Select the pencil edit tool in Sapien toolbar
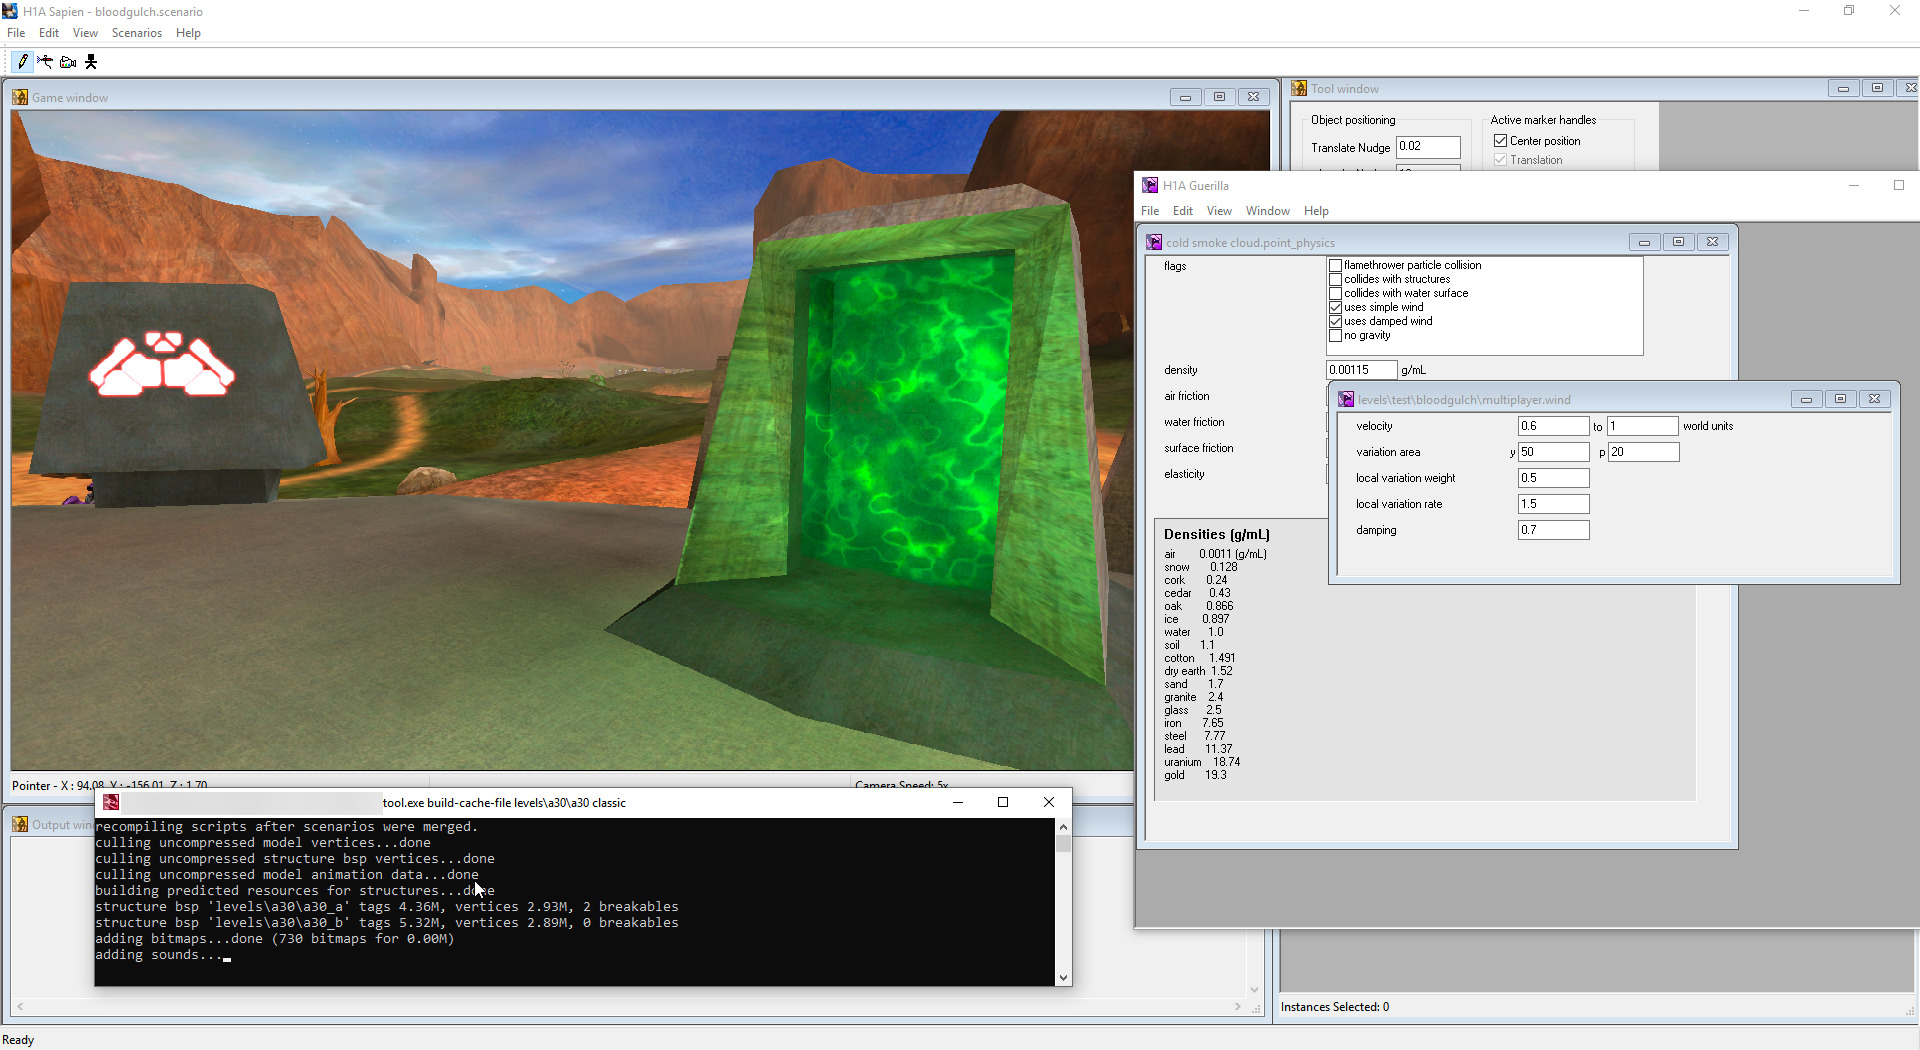The width and height of the screenshot is (1920, 1050). pos(23,62)
